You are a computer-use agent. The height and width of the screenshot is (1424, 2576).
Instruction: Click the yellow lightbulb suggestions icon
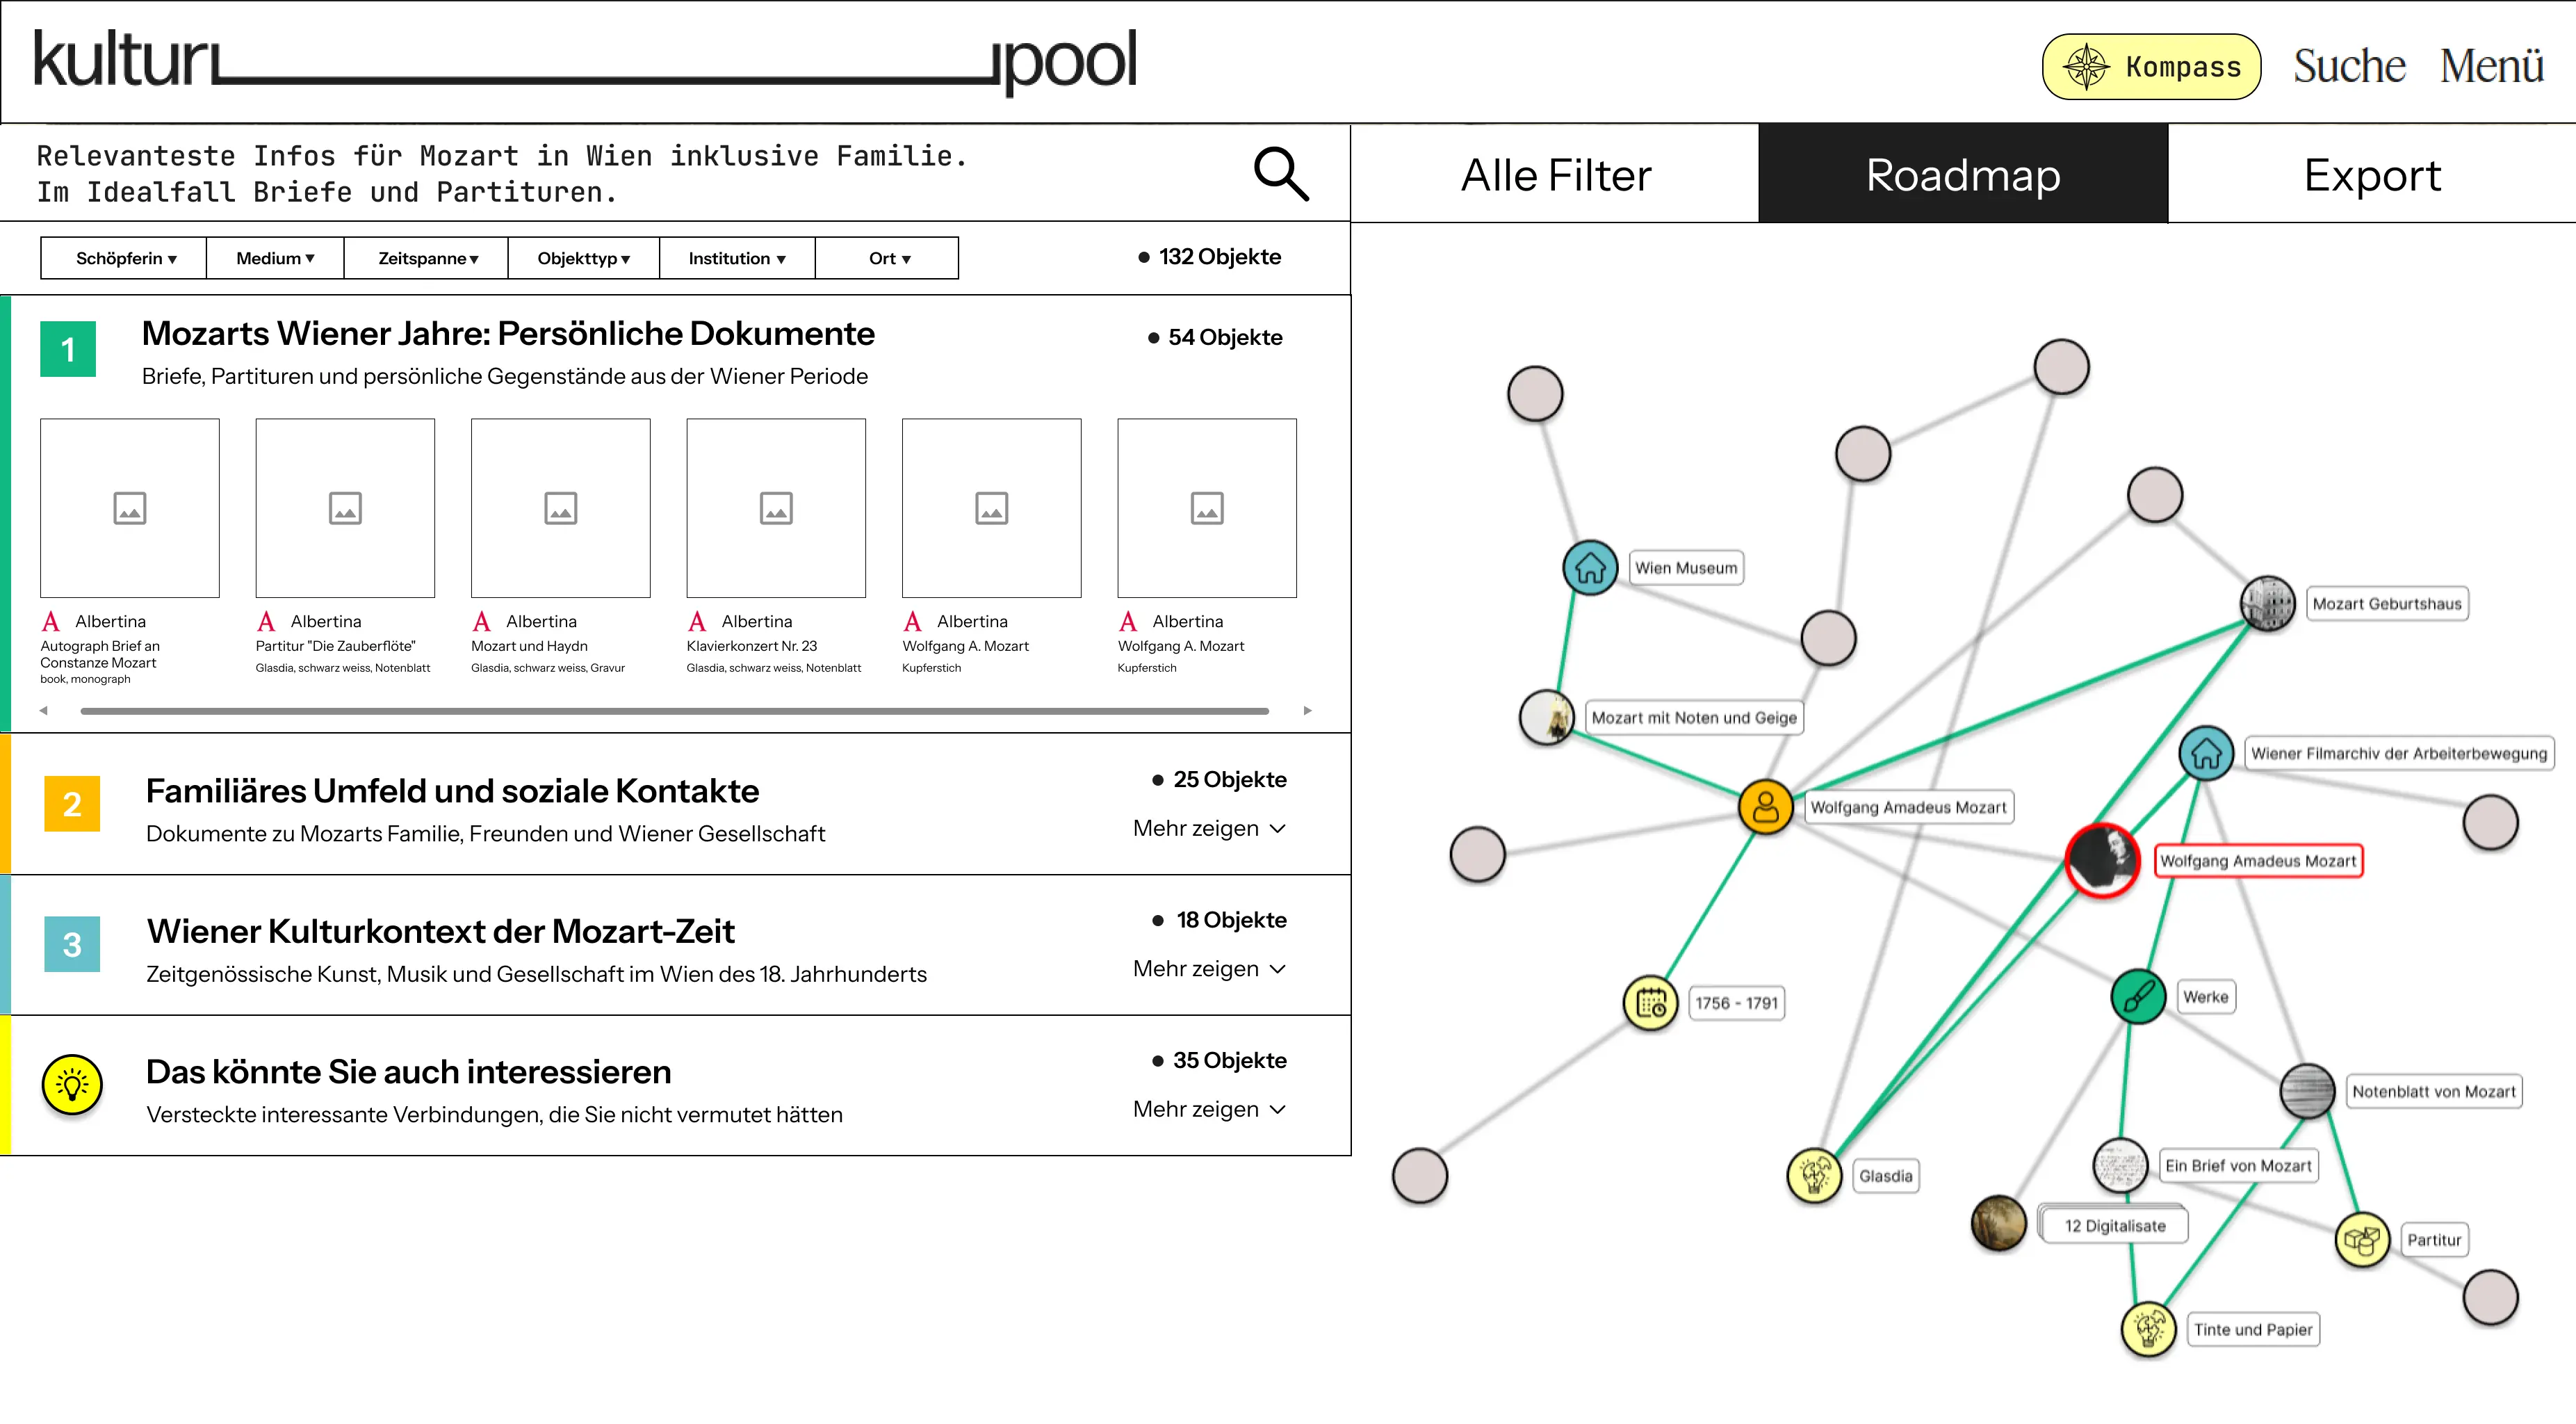72,1085
